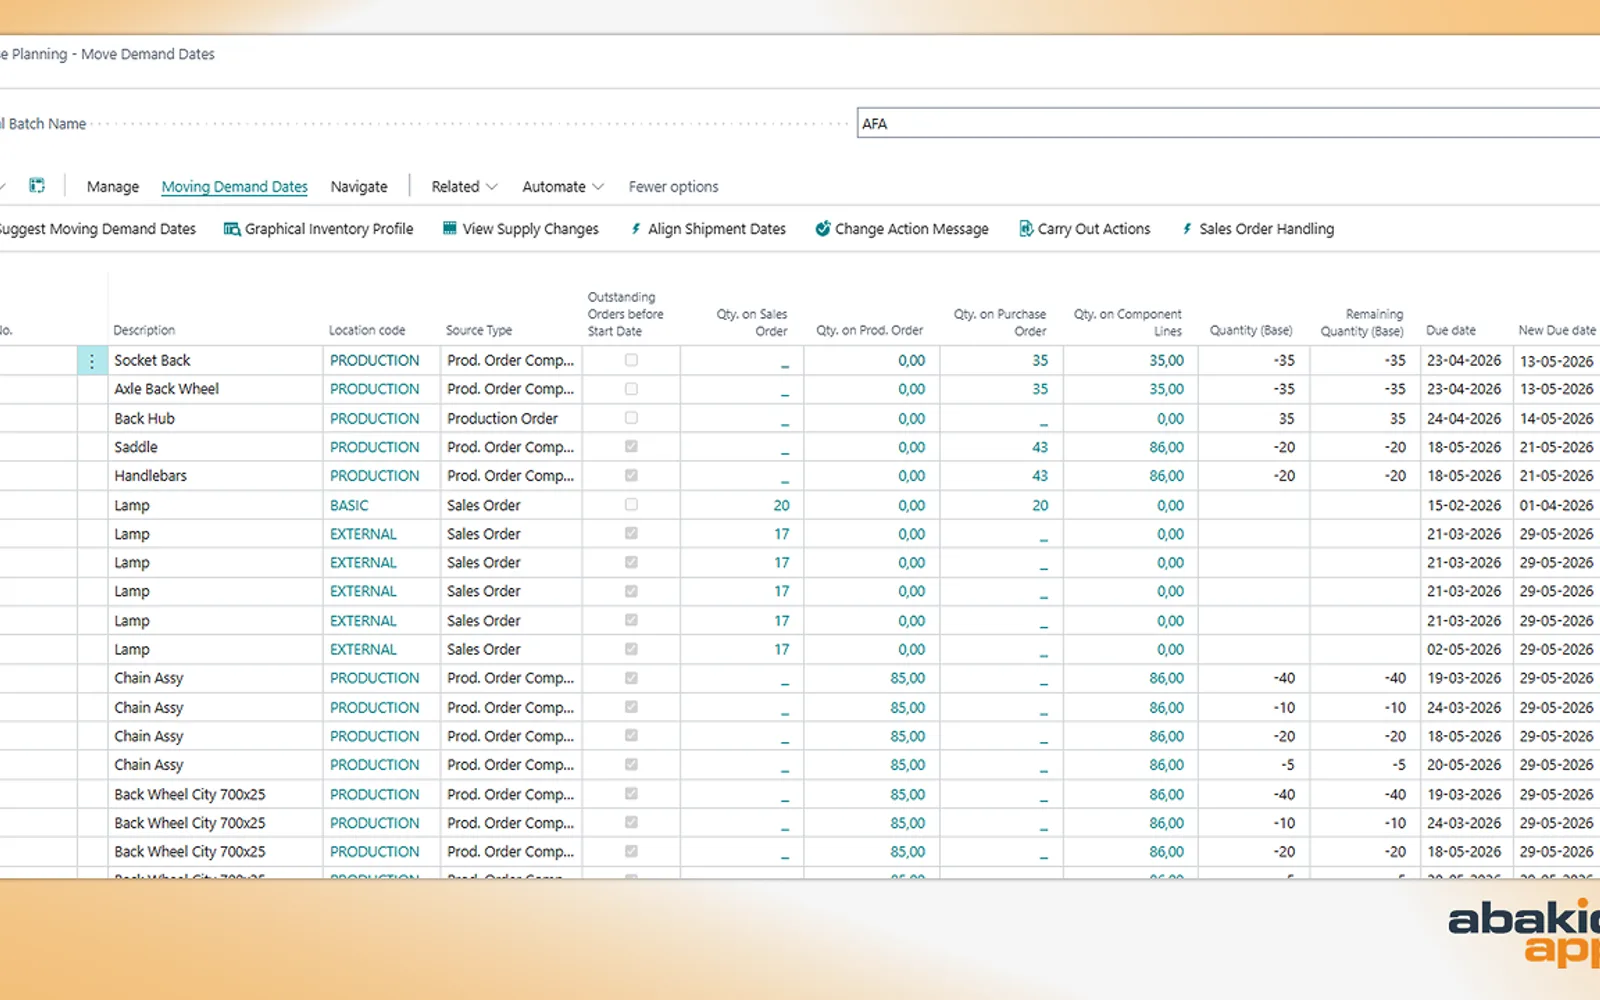Click new due date 01-04-2026 for Lamp

tap(1557, 506)
